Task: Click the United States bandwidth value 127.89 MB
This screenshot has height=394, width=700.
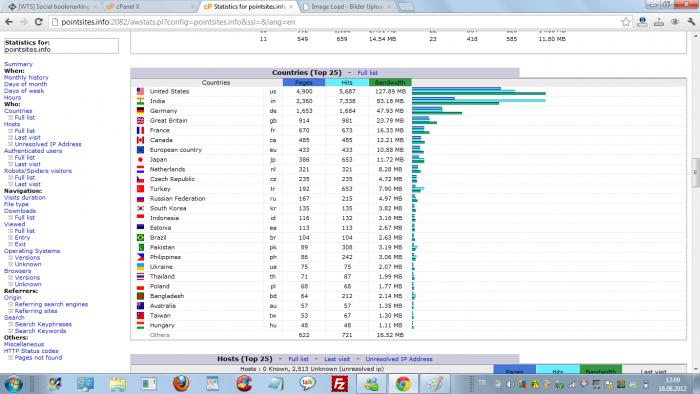Action: [389, 91]
